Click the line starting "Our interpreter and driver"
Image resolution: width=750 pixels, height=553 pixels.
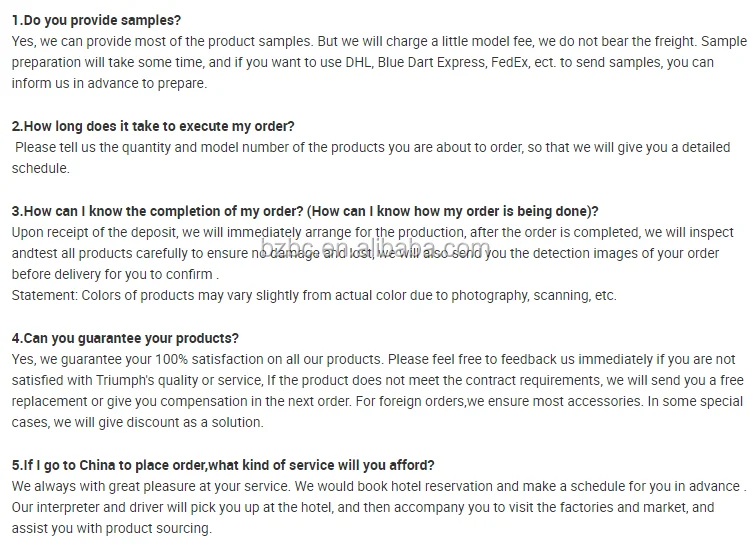point(363,507)
